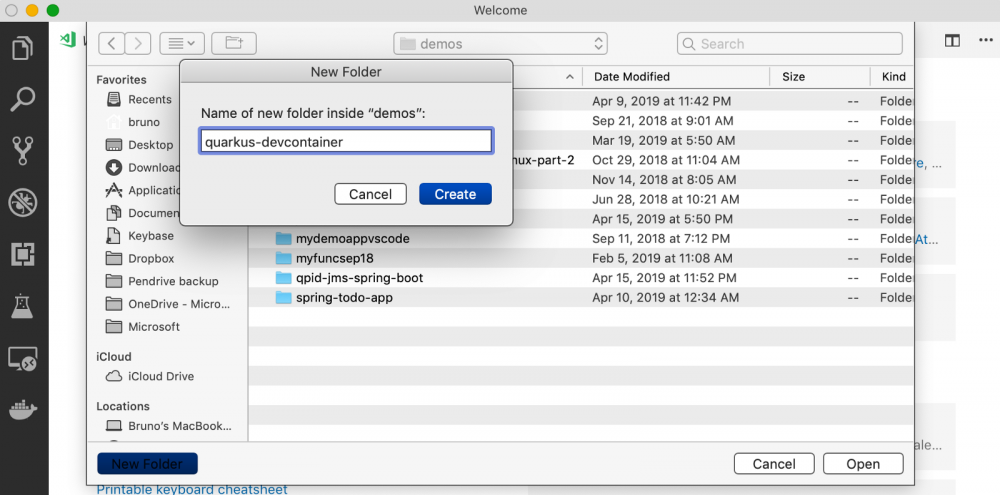Select Documents in sidebar
This screenshot has height=495, width=1000.
click(x=142, y=213)
